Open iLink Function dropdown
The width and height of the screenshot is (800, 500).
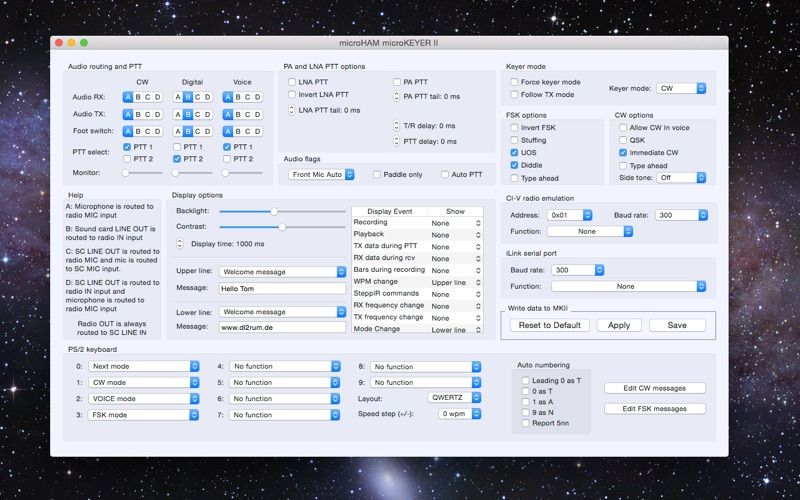point(629,287)
